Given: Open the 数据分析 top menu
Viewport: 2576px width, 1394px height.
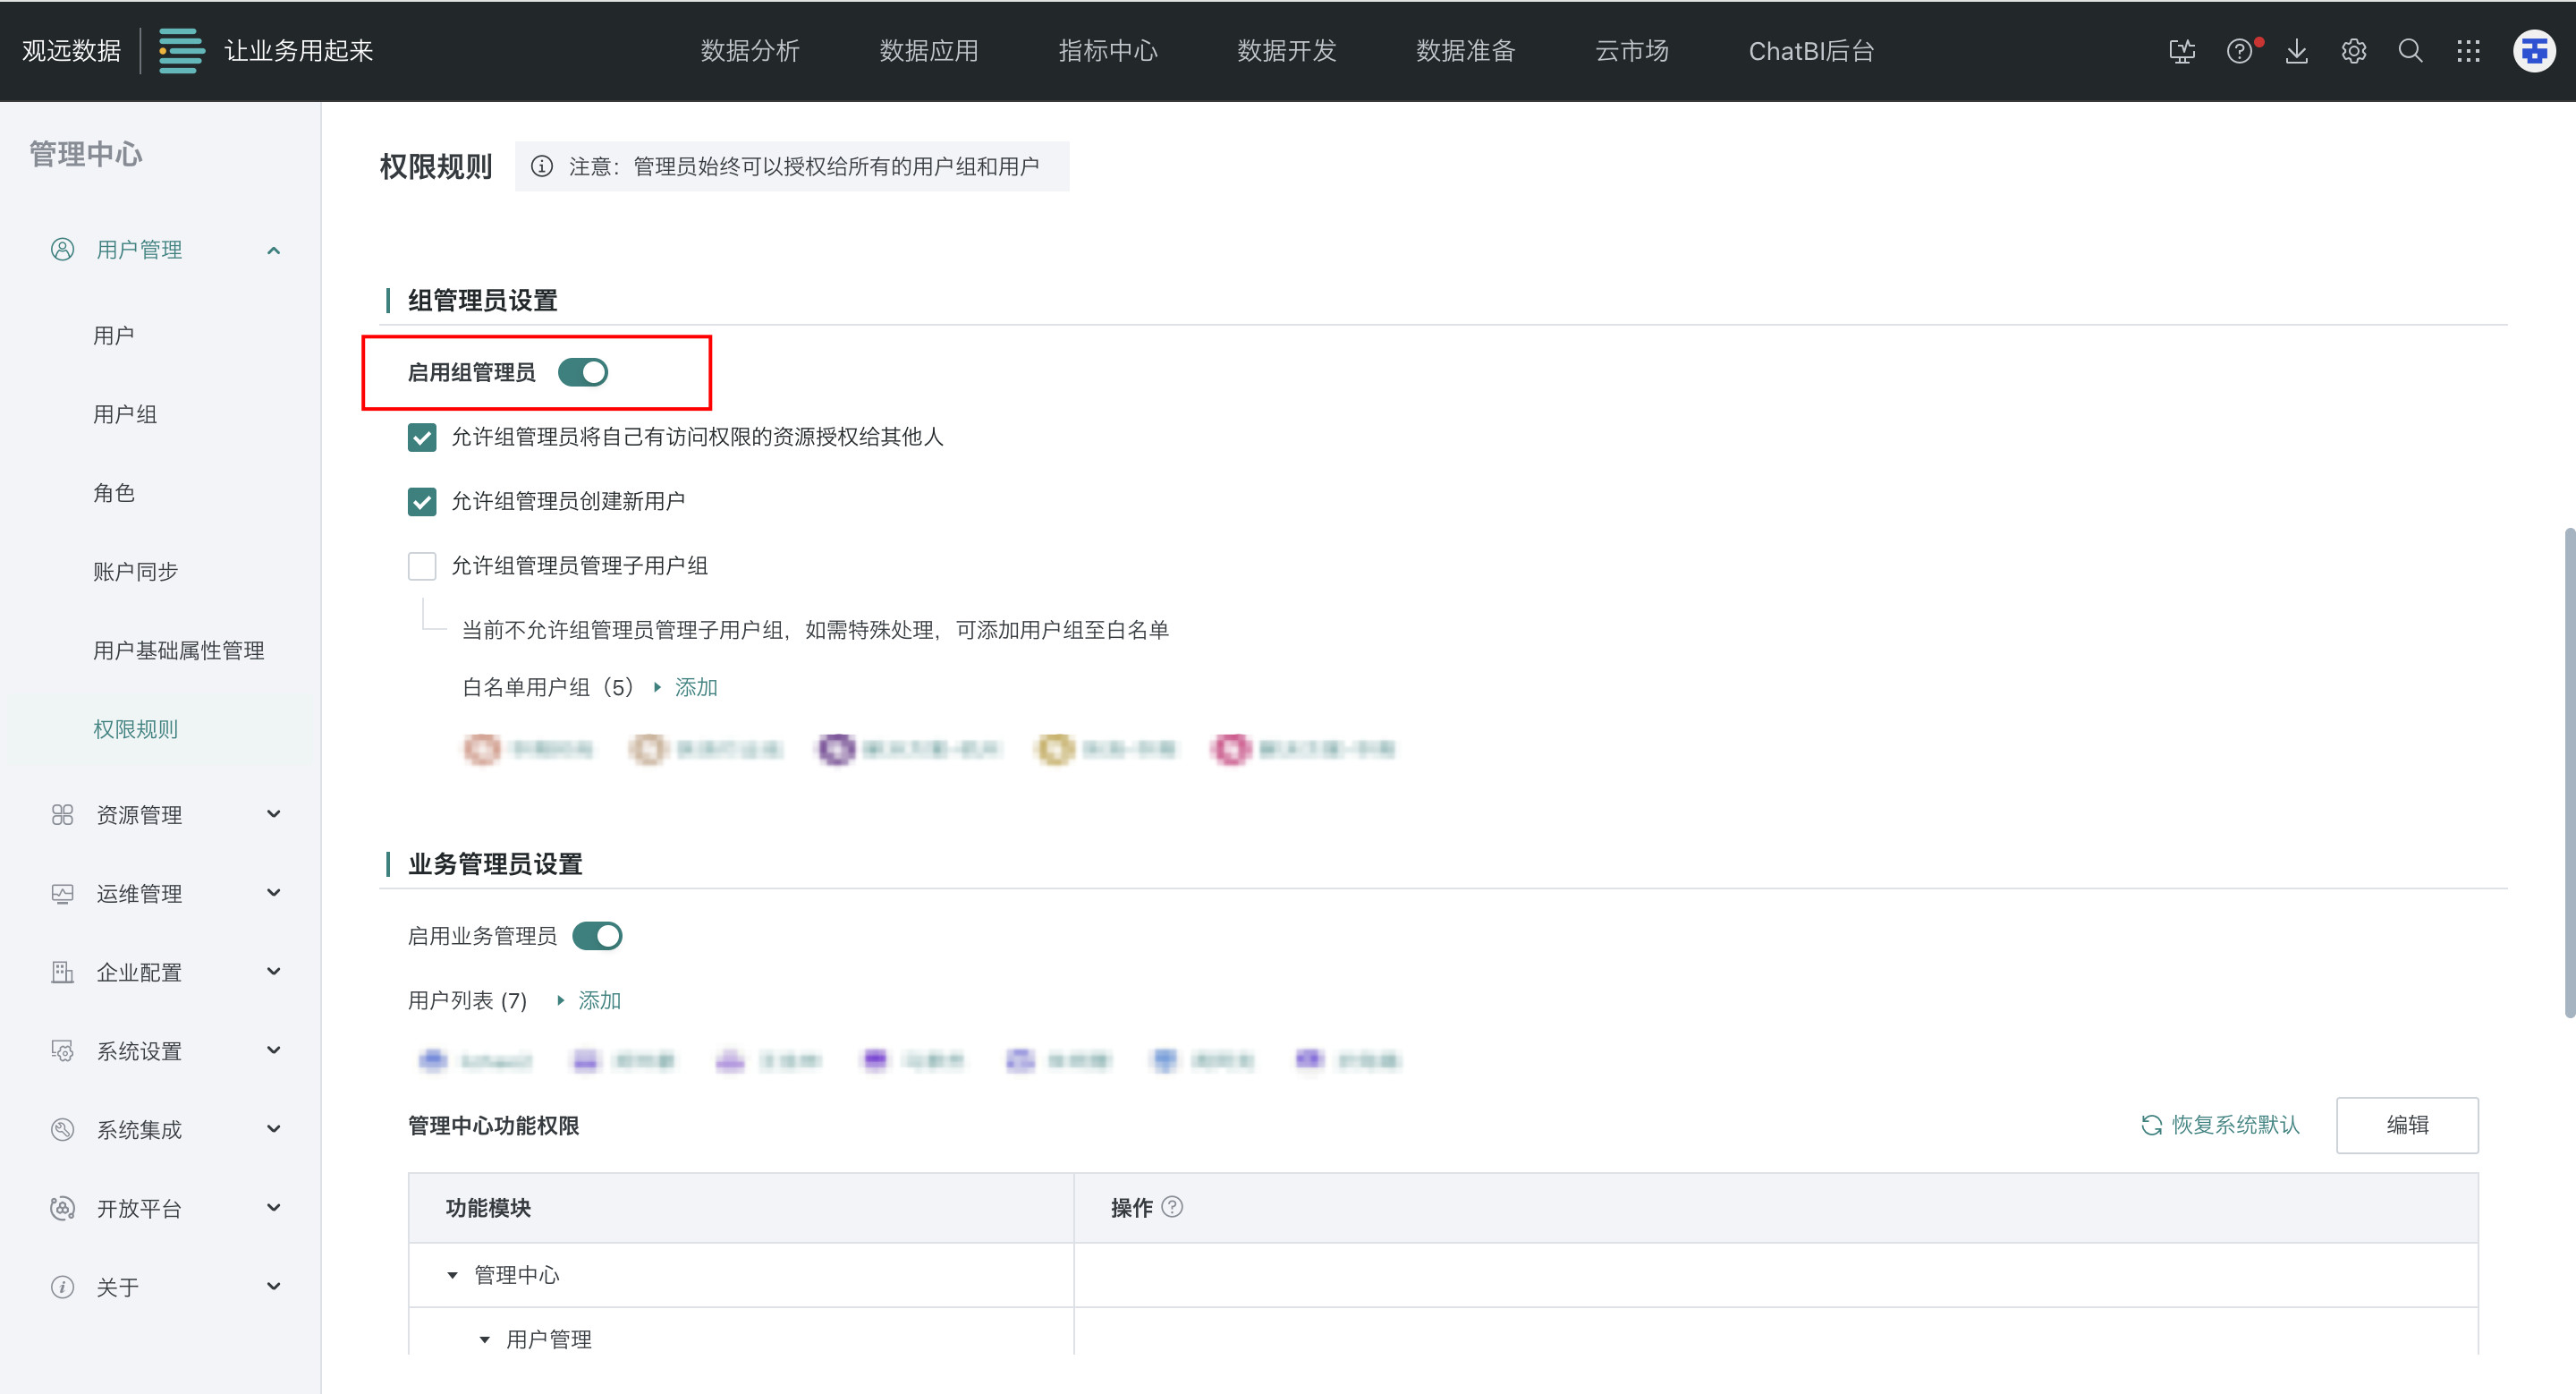Looking at the screenshot, I should coord(750,51).
